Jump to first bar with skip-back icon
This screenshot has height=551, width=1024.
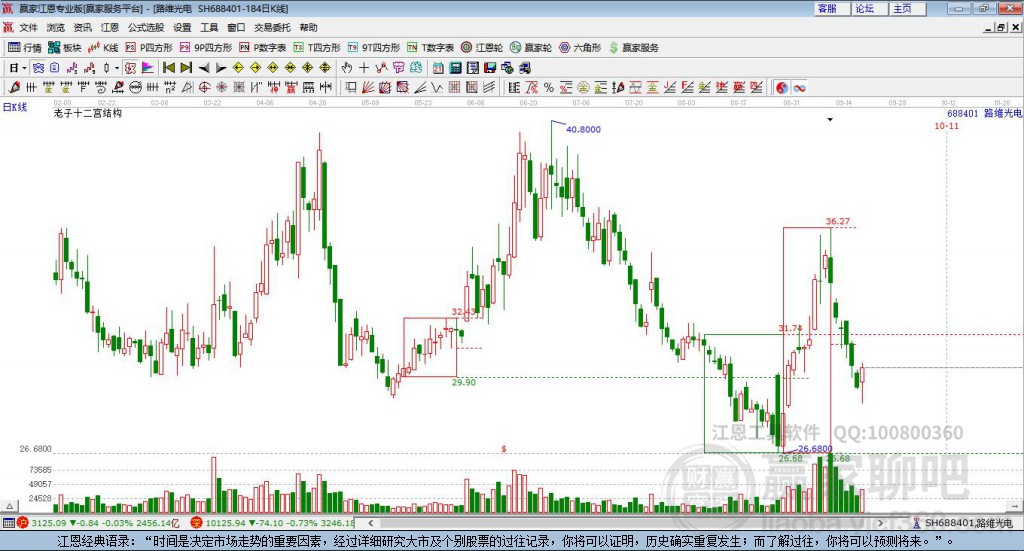coord(168,68)
